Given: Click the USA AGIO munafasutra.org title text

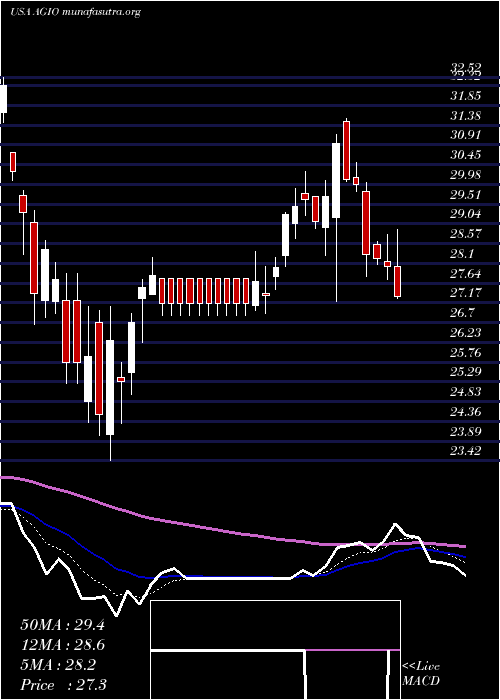Looking at the screenshot, I should coord(75,12).
